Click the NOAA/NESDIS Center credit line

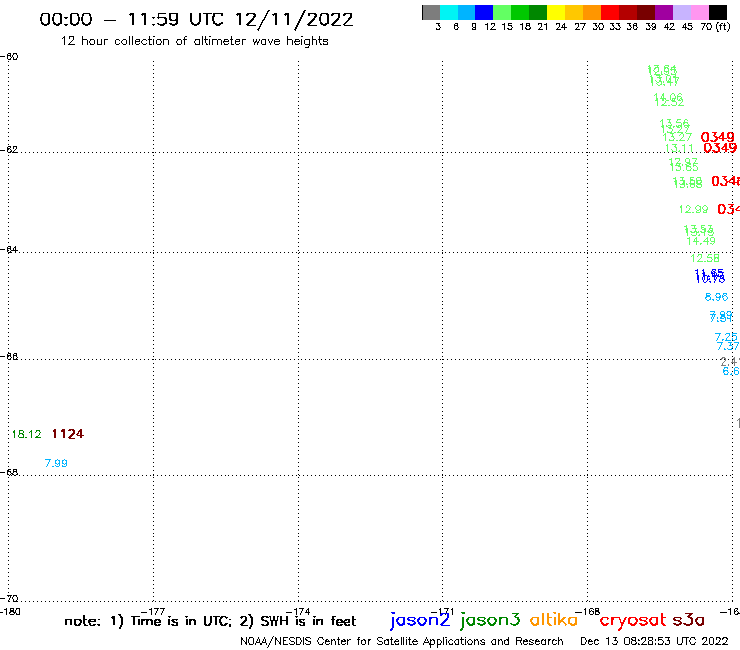pyautogui.click(x=402, y=641)
